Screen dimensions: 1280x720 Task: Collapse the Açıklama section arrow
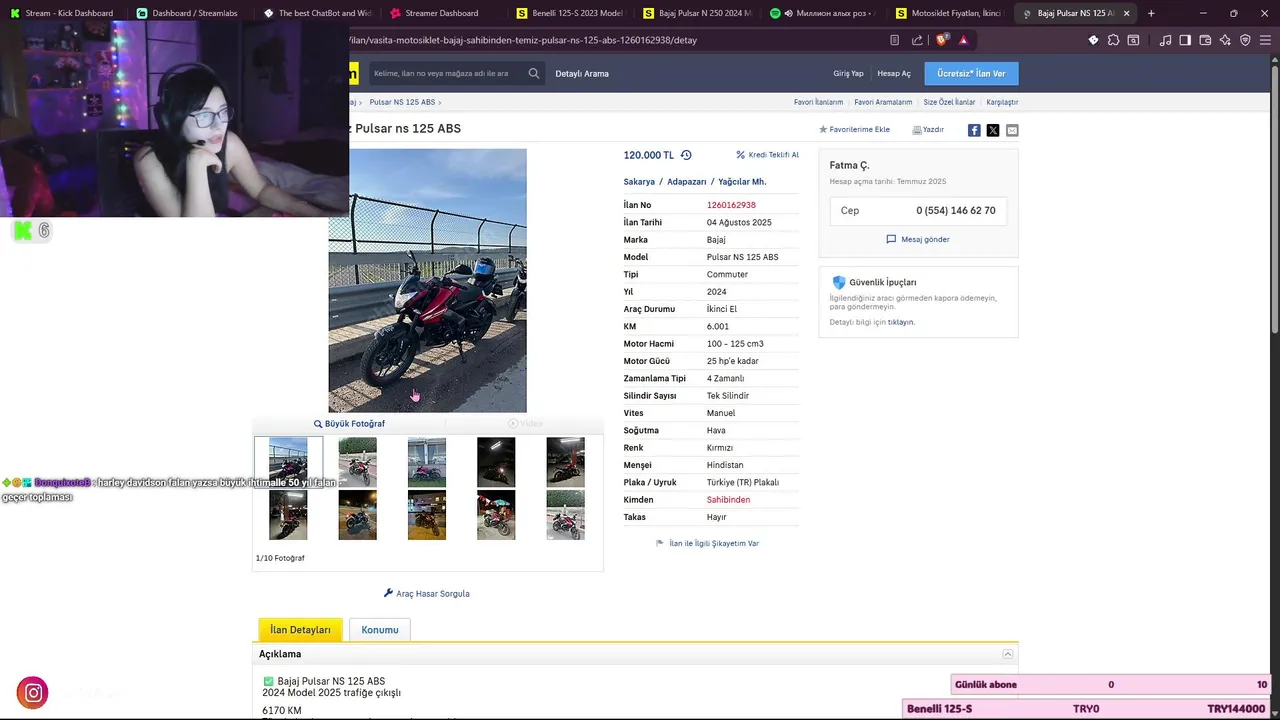[1008, 654]
